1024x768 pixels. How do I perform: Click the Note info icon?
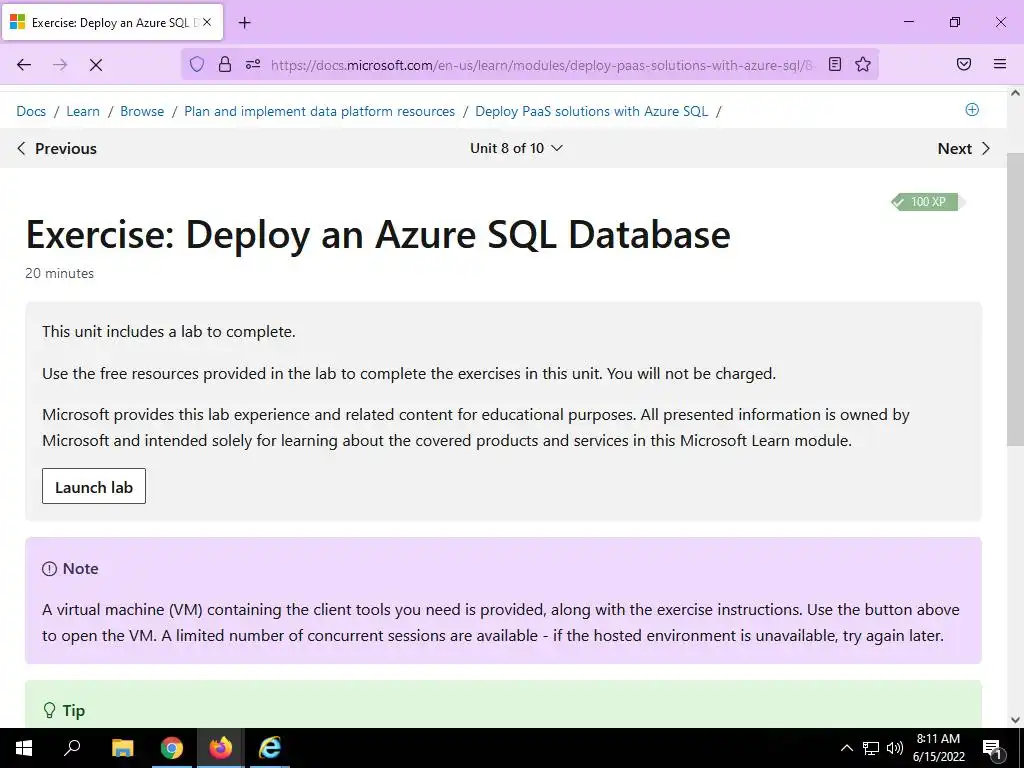click(50, 569)
